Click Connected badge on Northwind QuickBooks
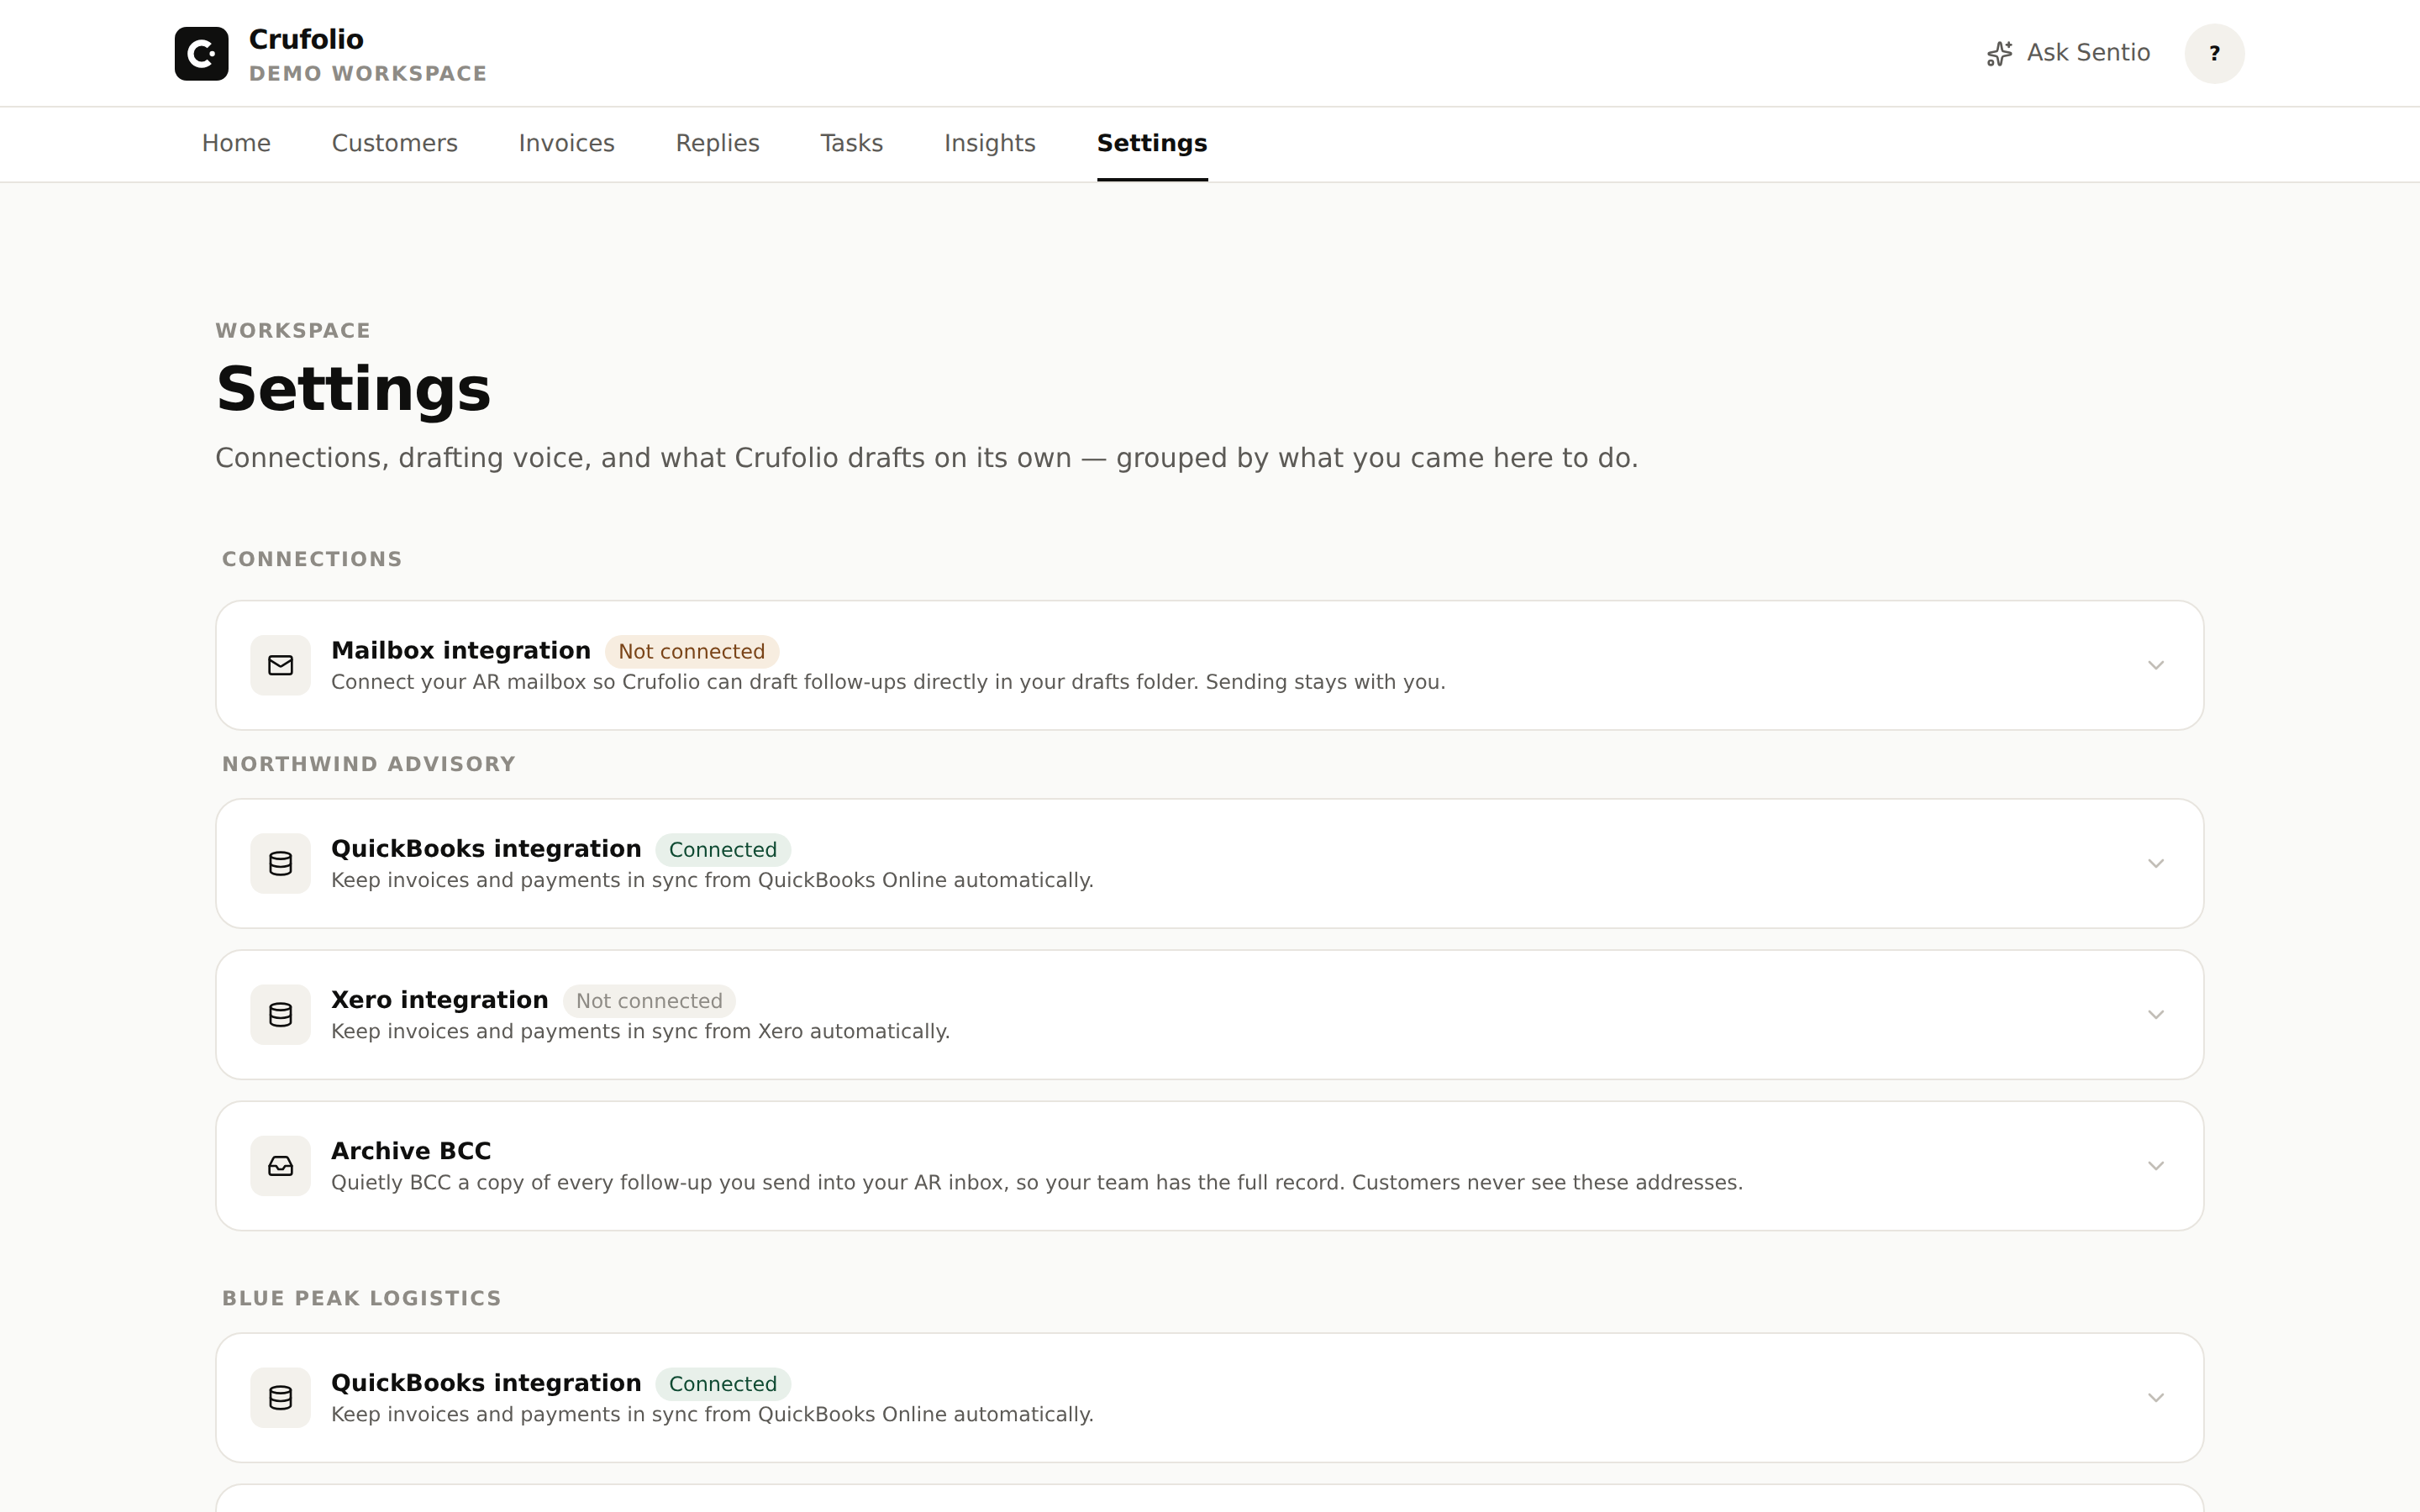This screenshot has width=2420, height=1512. pyautogui.click(x=722, y=849)
